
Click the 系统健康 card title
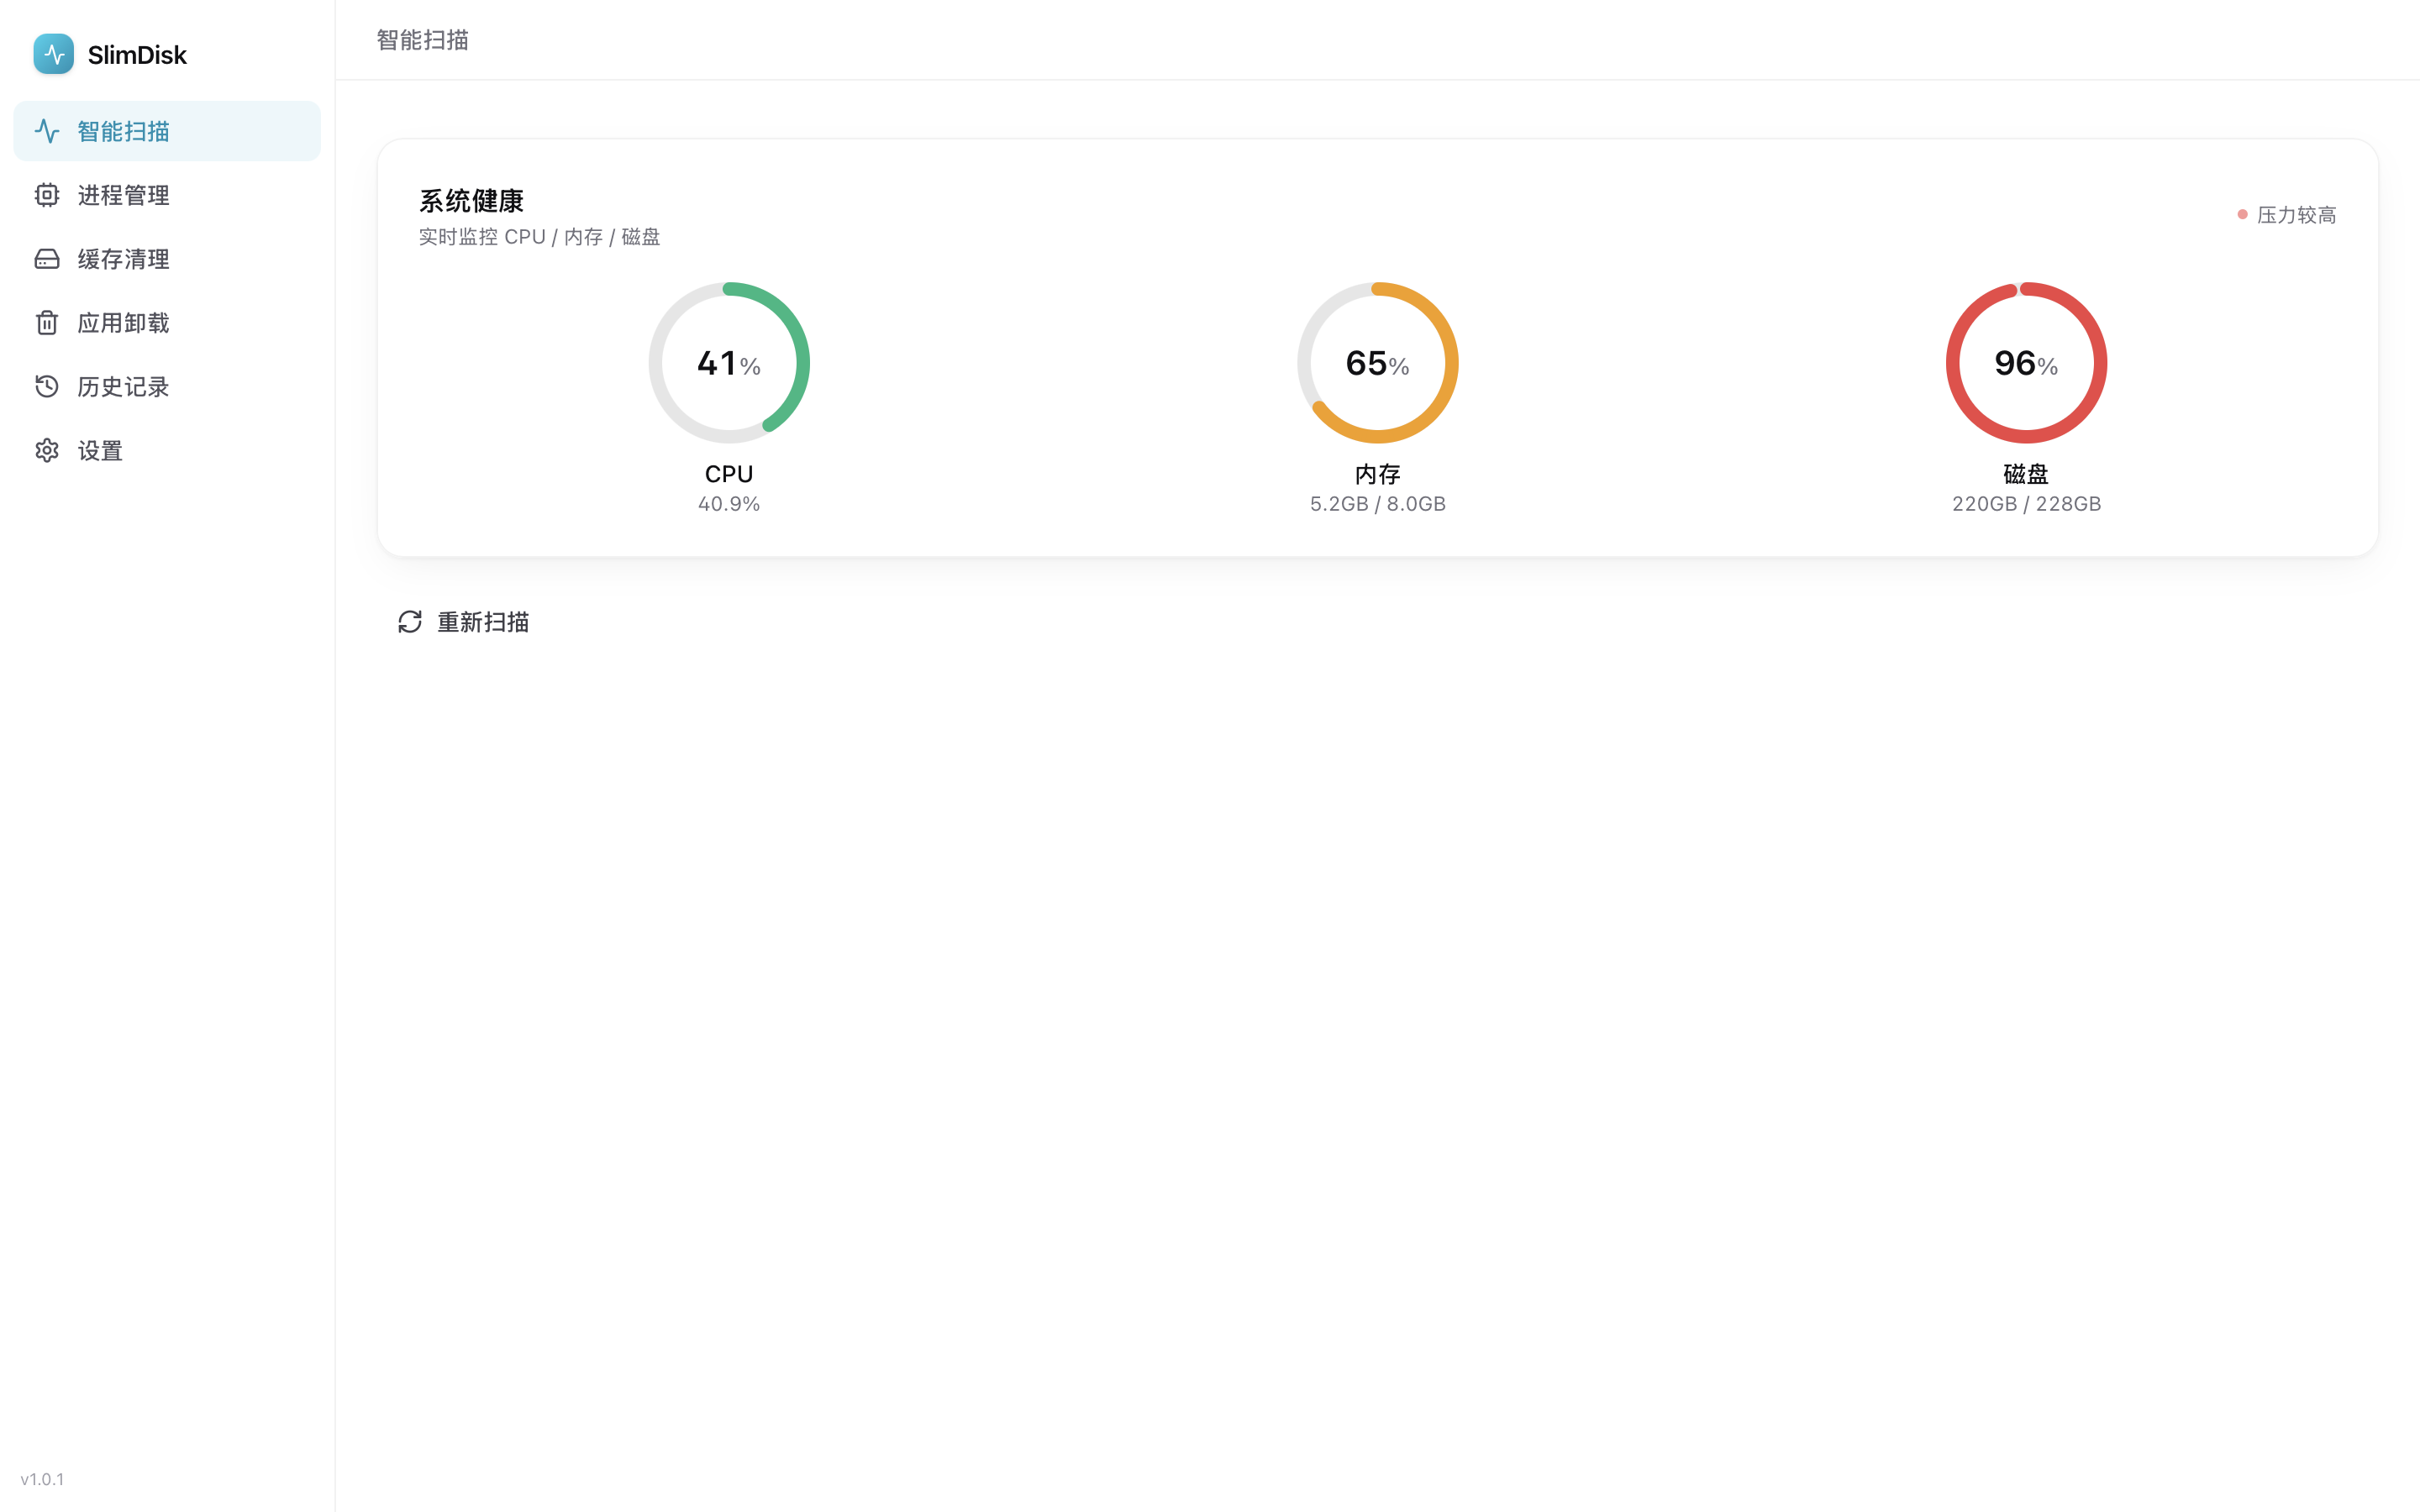point(471,201)
